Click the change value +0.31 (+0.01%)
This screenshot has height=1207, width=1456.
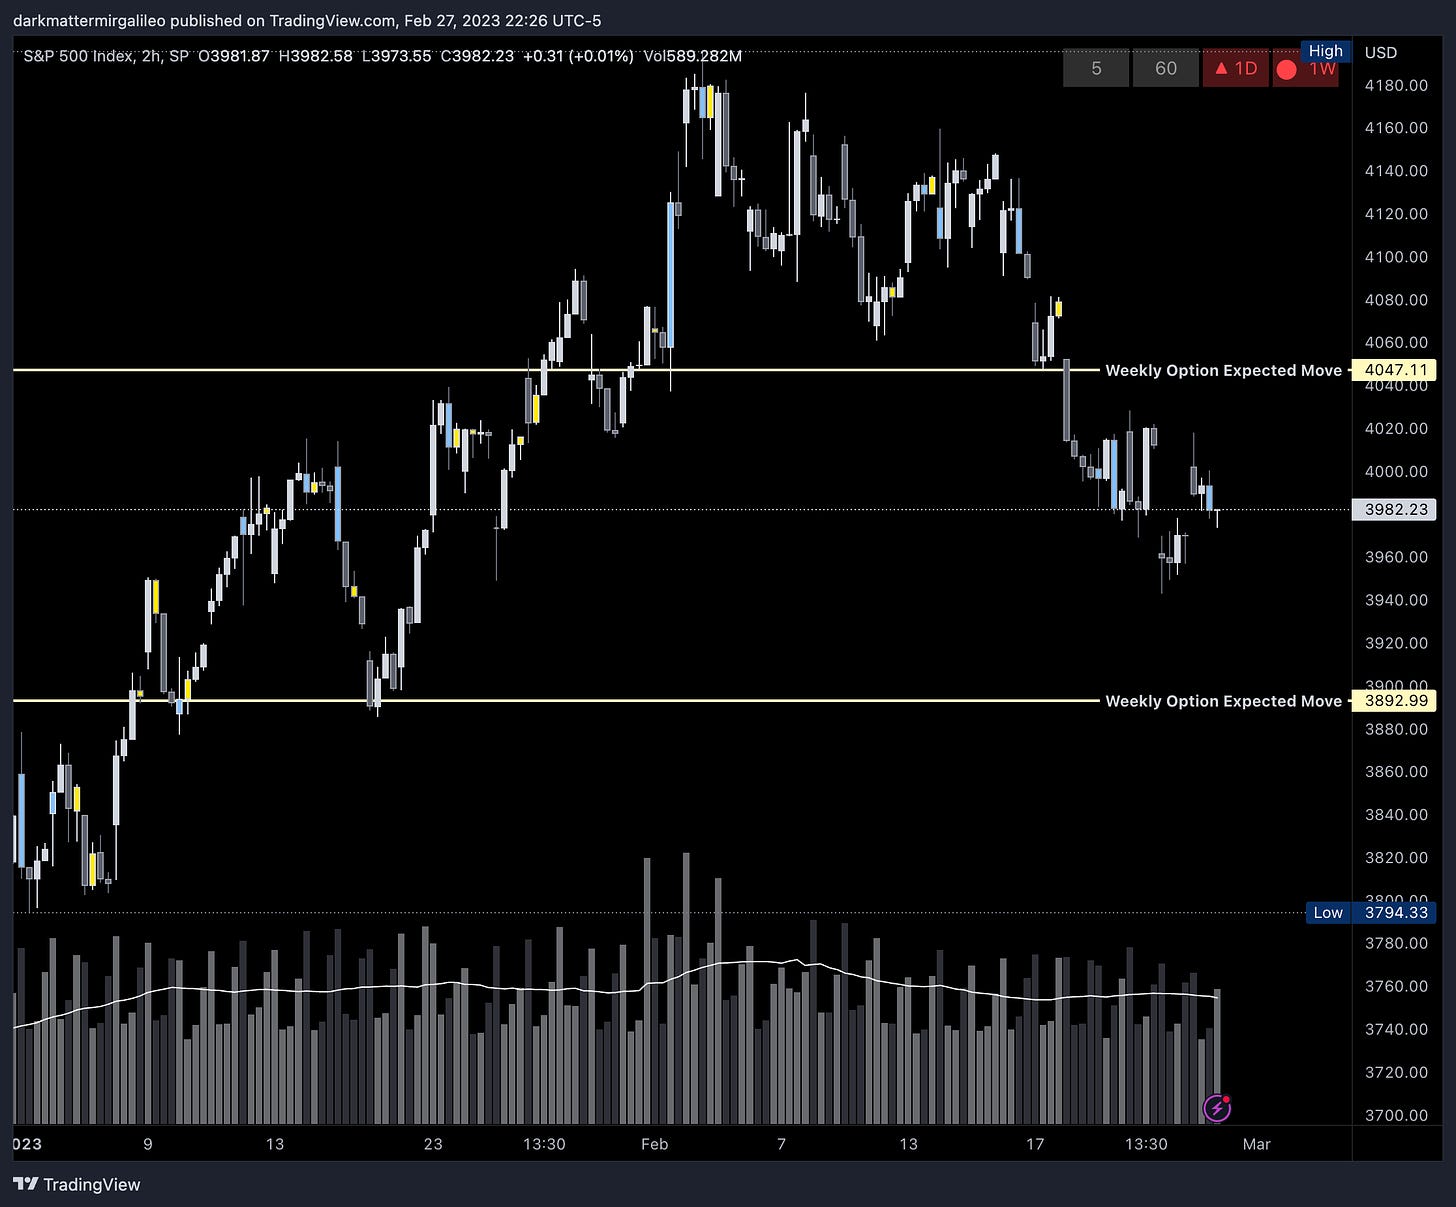pos(578,56)
